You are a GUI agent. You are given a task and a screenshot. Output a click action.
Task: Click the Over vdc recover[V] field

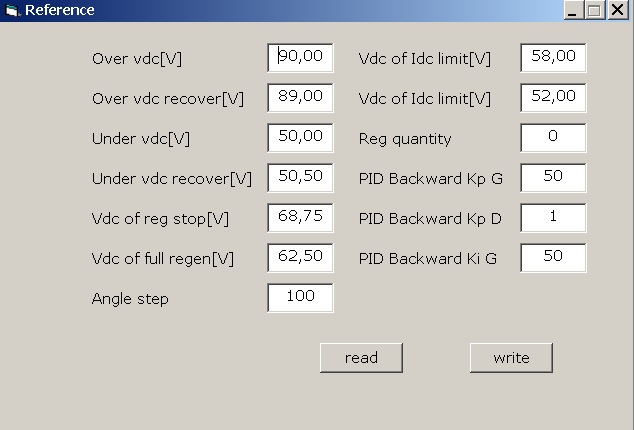coord(300,97)
